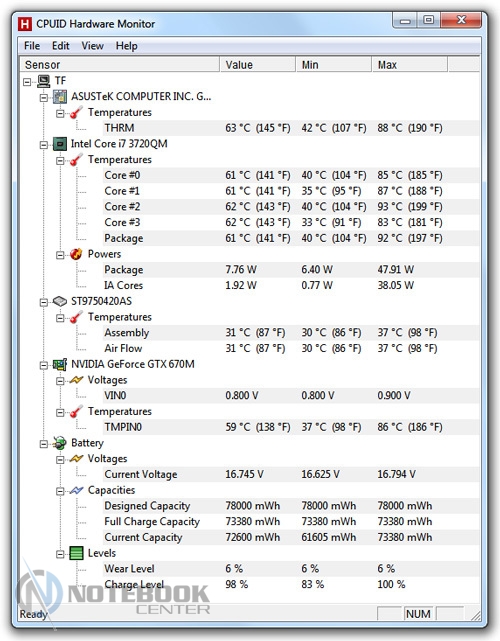Viewport: 500px width, 641px height.
Task: Click the Value column header
Action: tap(258, 65)
